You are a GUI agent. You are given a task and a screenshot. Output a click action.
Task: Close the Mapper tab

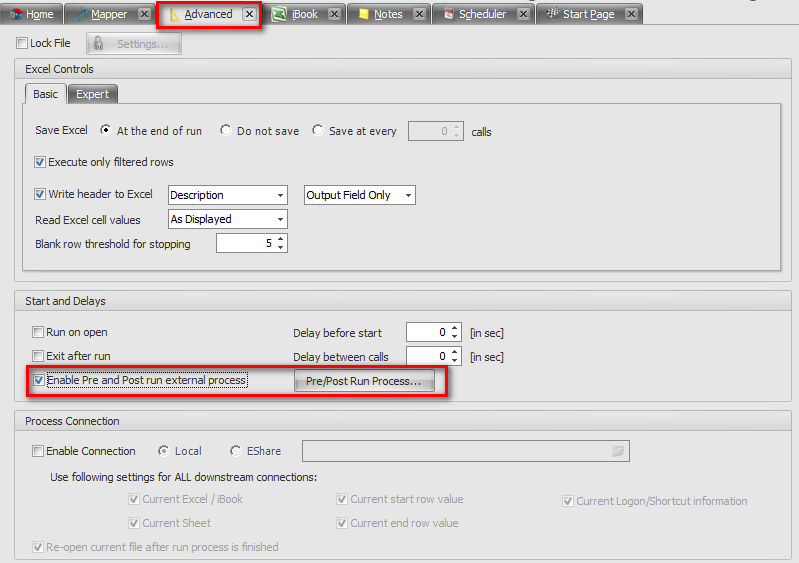(x=144, y=14)
